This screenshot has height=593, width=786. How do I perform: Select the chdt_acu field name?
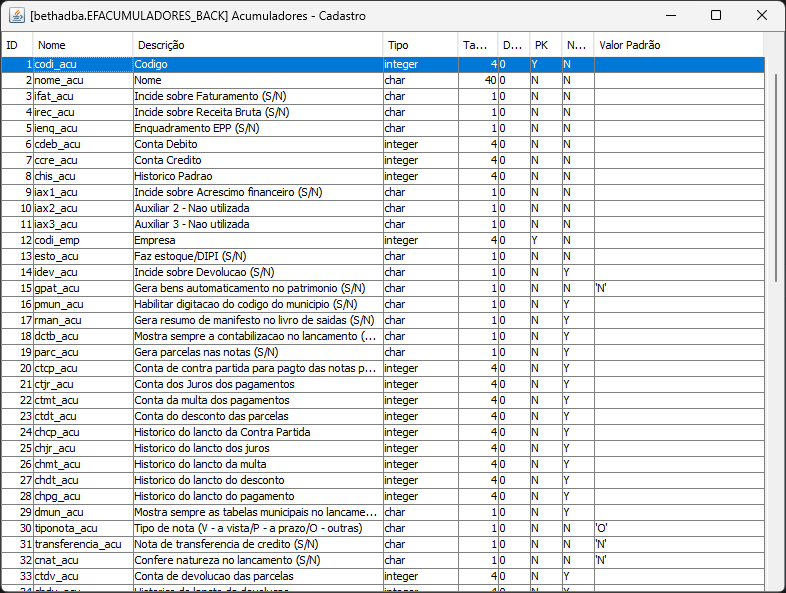[x=83, y=481]
